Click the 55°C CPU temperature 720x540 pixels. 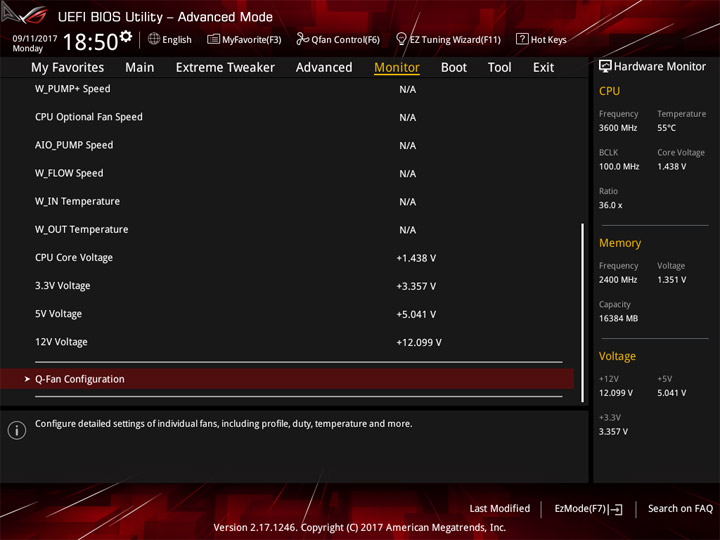pyautogui.click(x=666, y=128)
